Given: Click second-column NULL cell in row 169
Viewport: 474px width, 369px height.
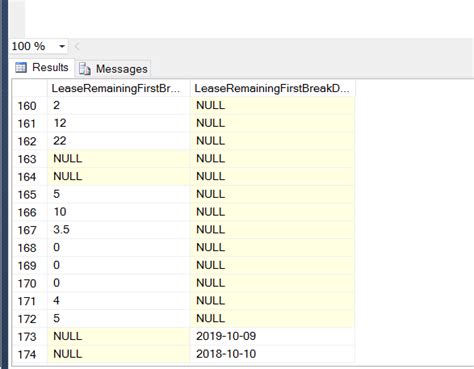Looking at the screenshot, I should pos(272,265).
